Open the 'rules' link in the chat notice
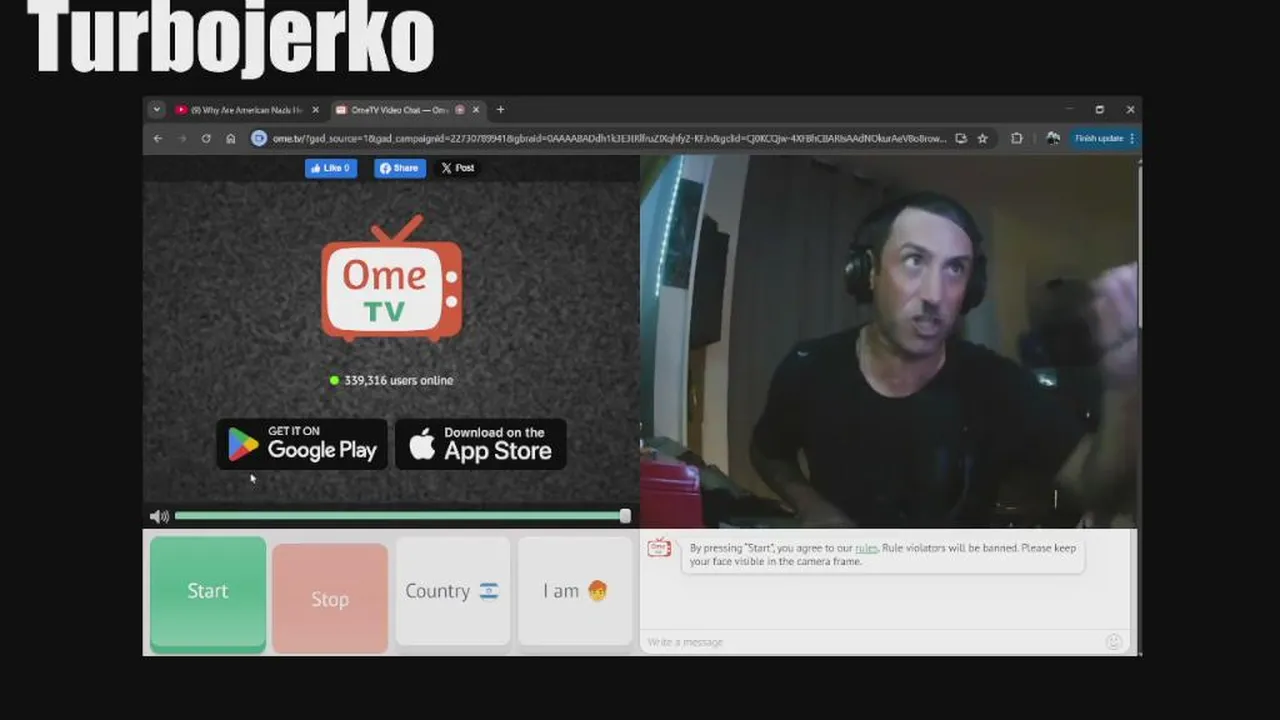Image resolution: width=1280 pixels, height=720 pixels. click(866, 548)
